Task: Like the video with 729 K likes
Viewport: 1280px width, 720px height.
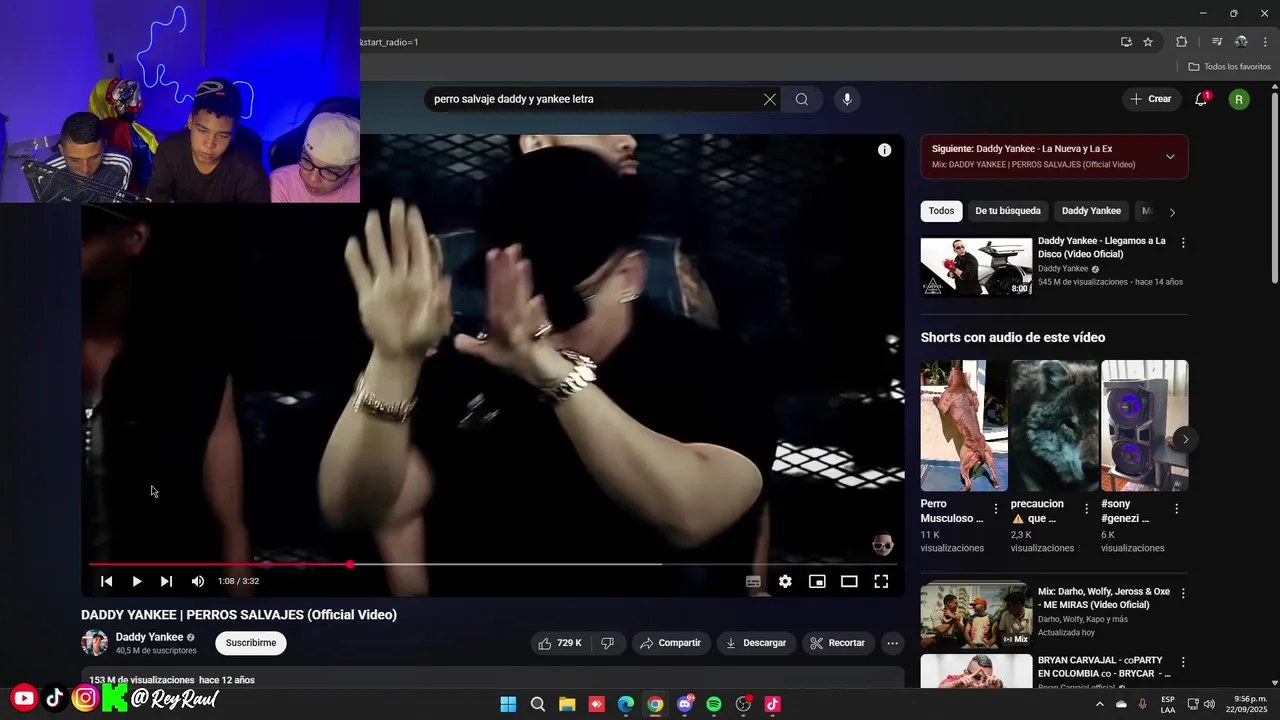Action: click(x=560, y=643)
